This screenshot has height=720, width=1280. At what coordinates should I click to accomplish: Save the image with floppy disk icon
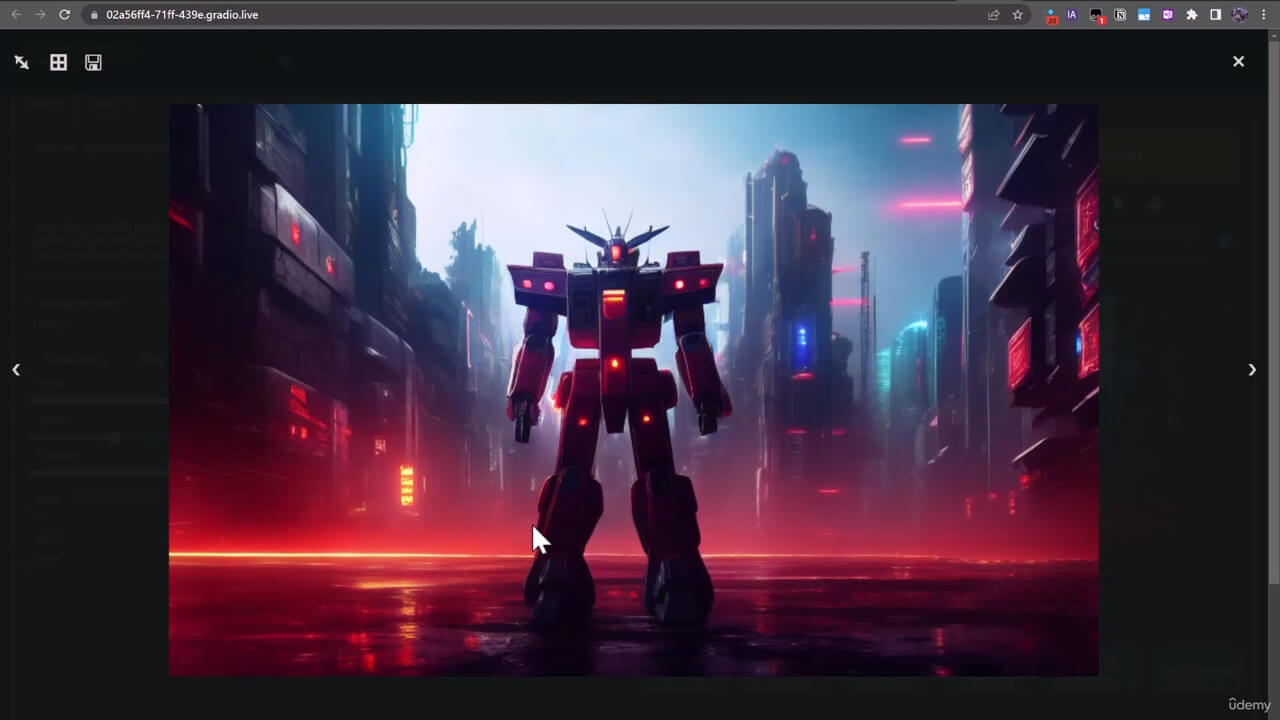[x=93, y=62]
